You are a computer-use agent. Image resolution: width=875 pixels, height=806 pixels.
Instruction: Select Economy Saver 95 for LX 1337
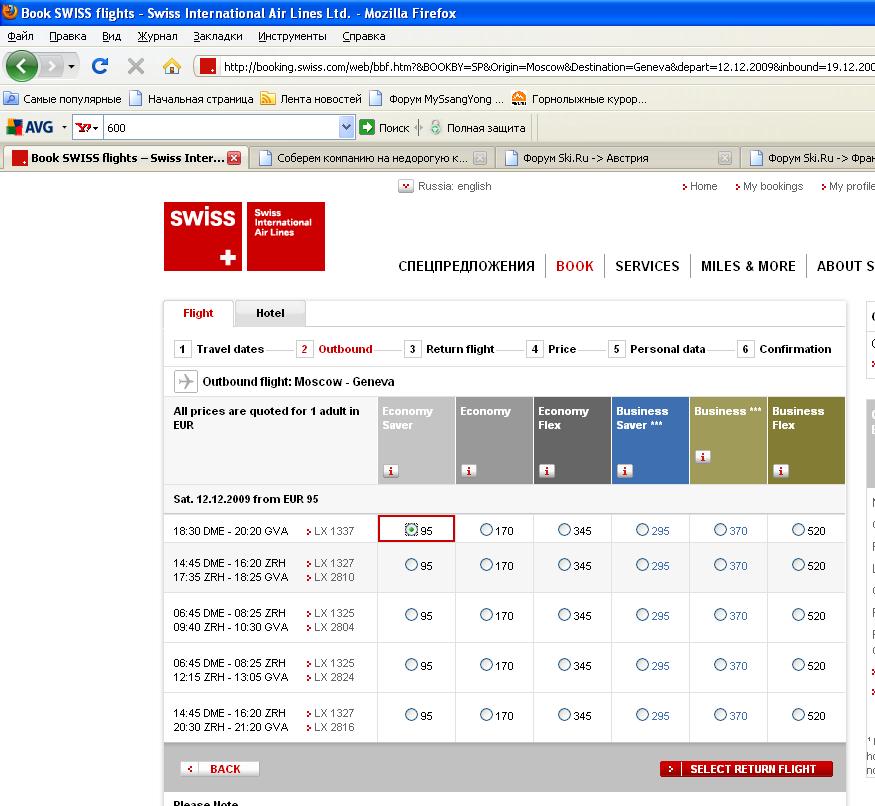point(411,529)
